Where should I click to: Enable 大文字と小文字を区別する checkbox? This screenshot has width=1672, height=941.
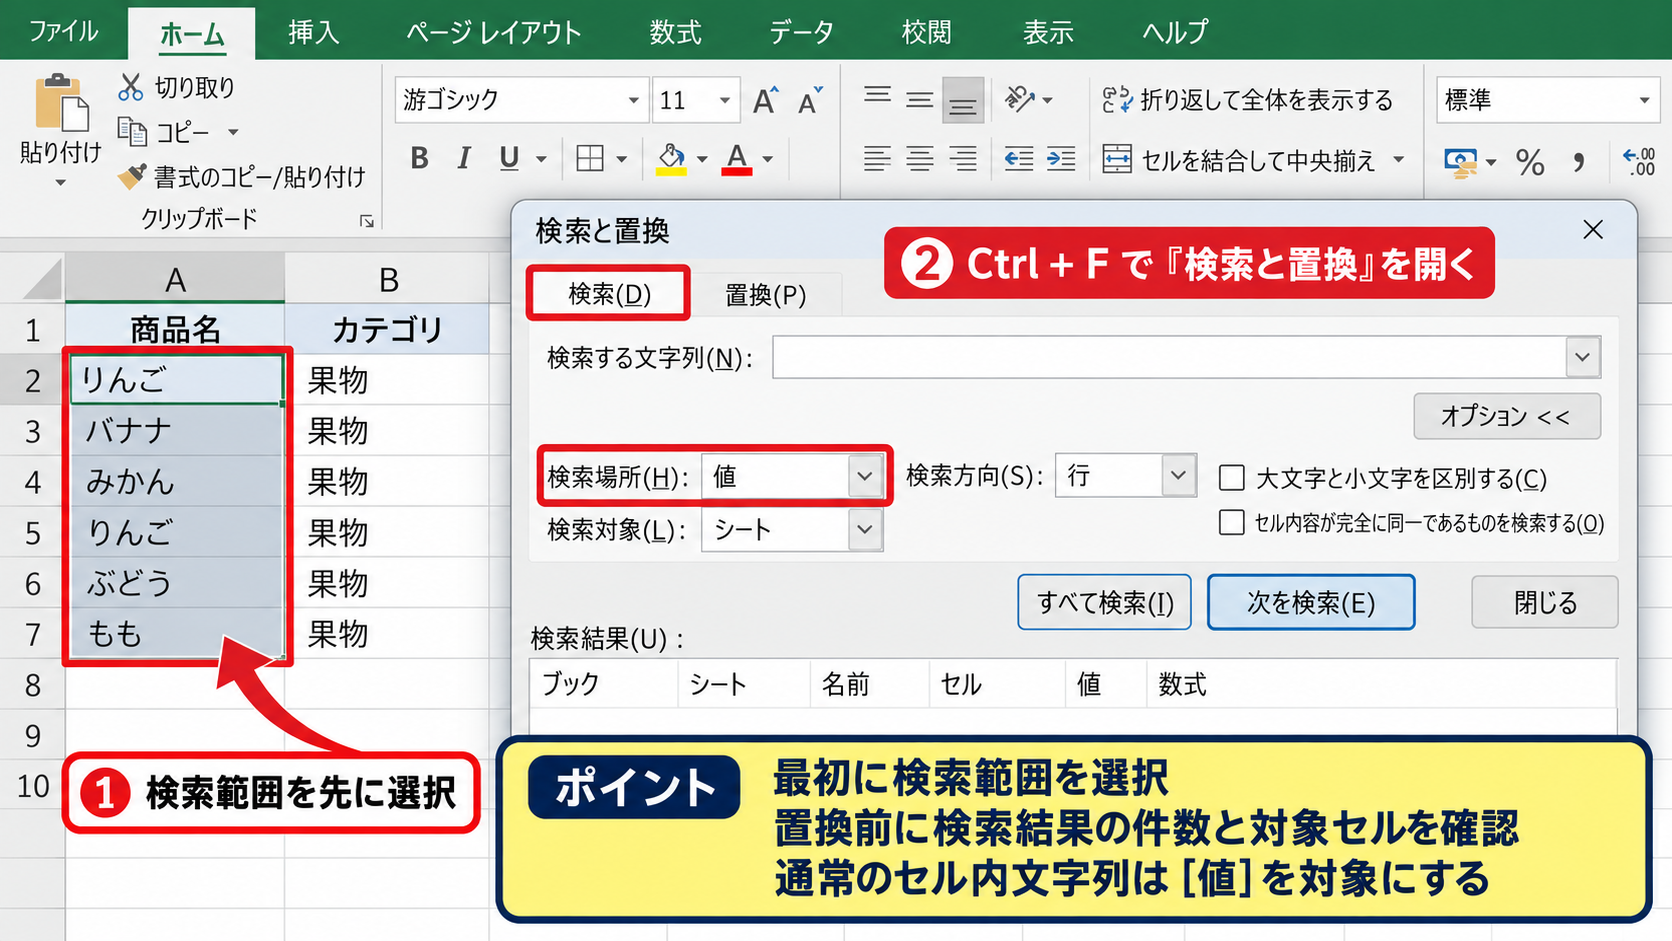[x=1232, y=478]
